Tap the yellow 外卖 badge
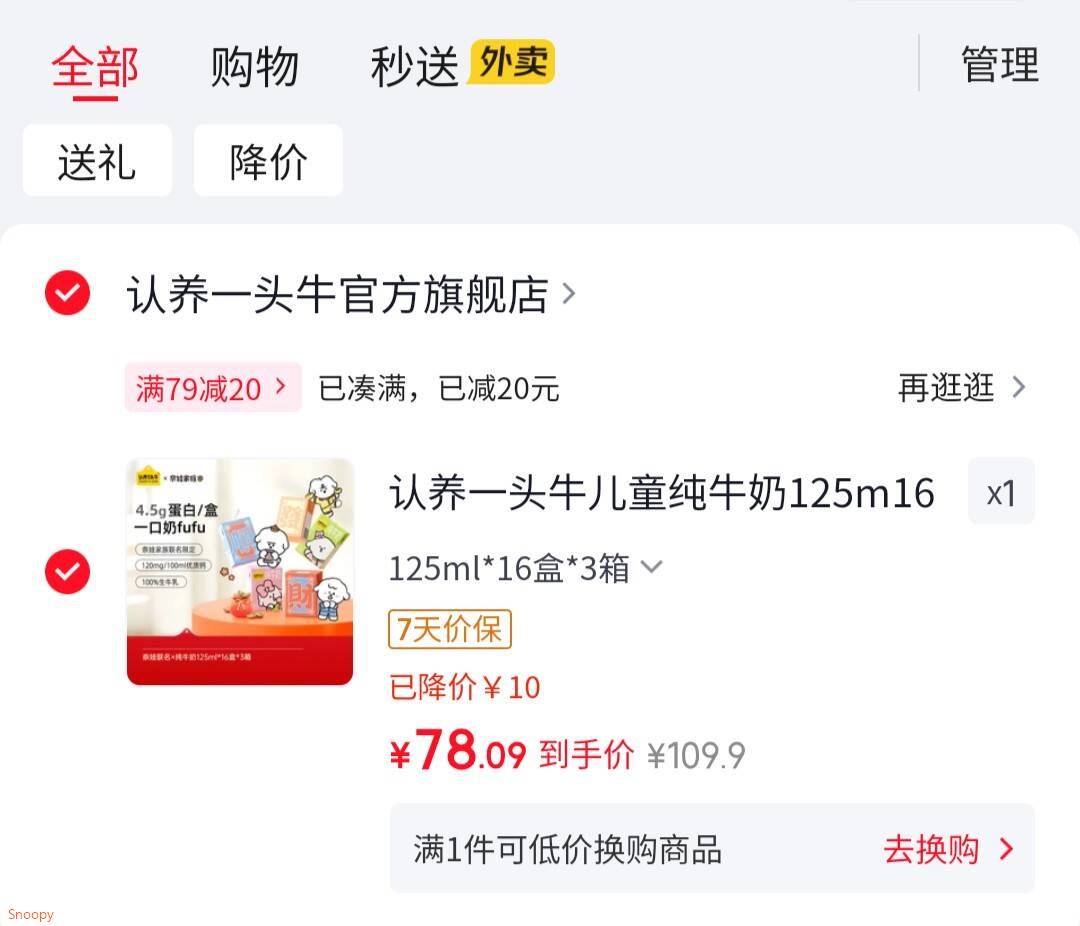This screenshot has height=926, width=1080. click(512, 62)
